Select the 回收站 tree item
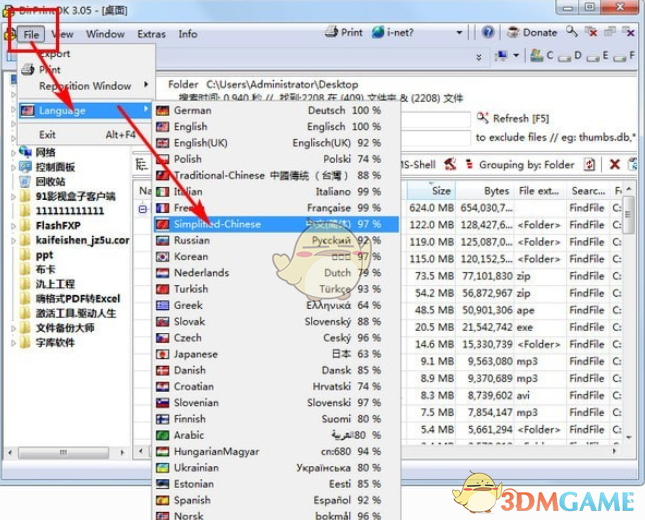 pyautogui.click(x=50, y=181)
